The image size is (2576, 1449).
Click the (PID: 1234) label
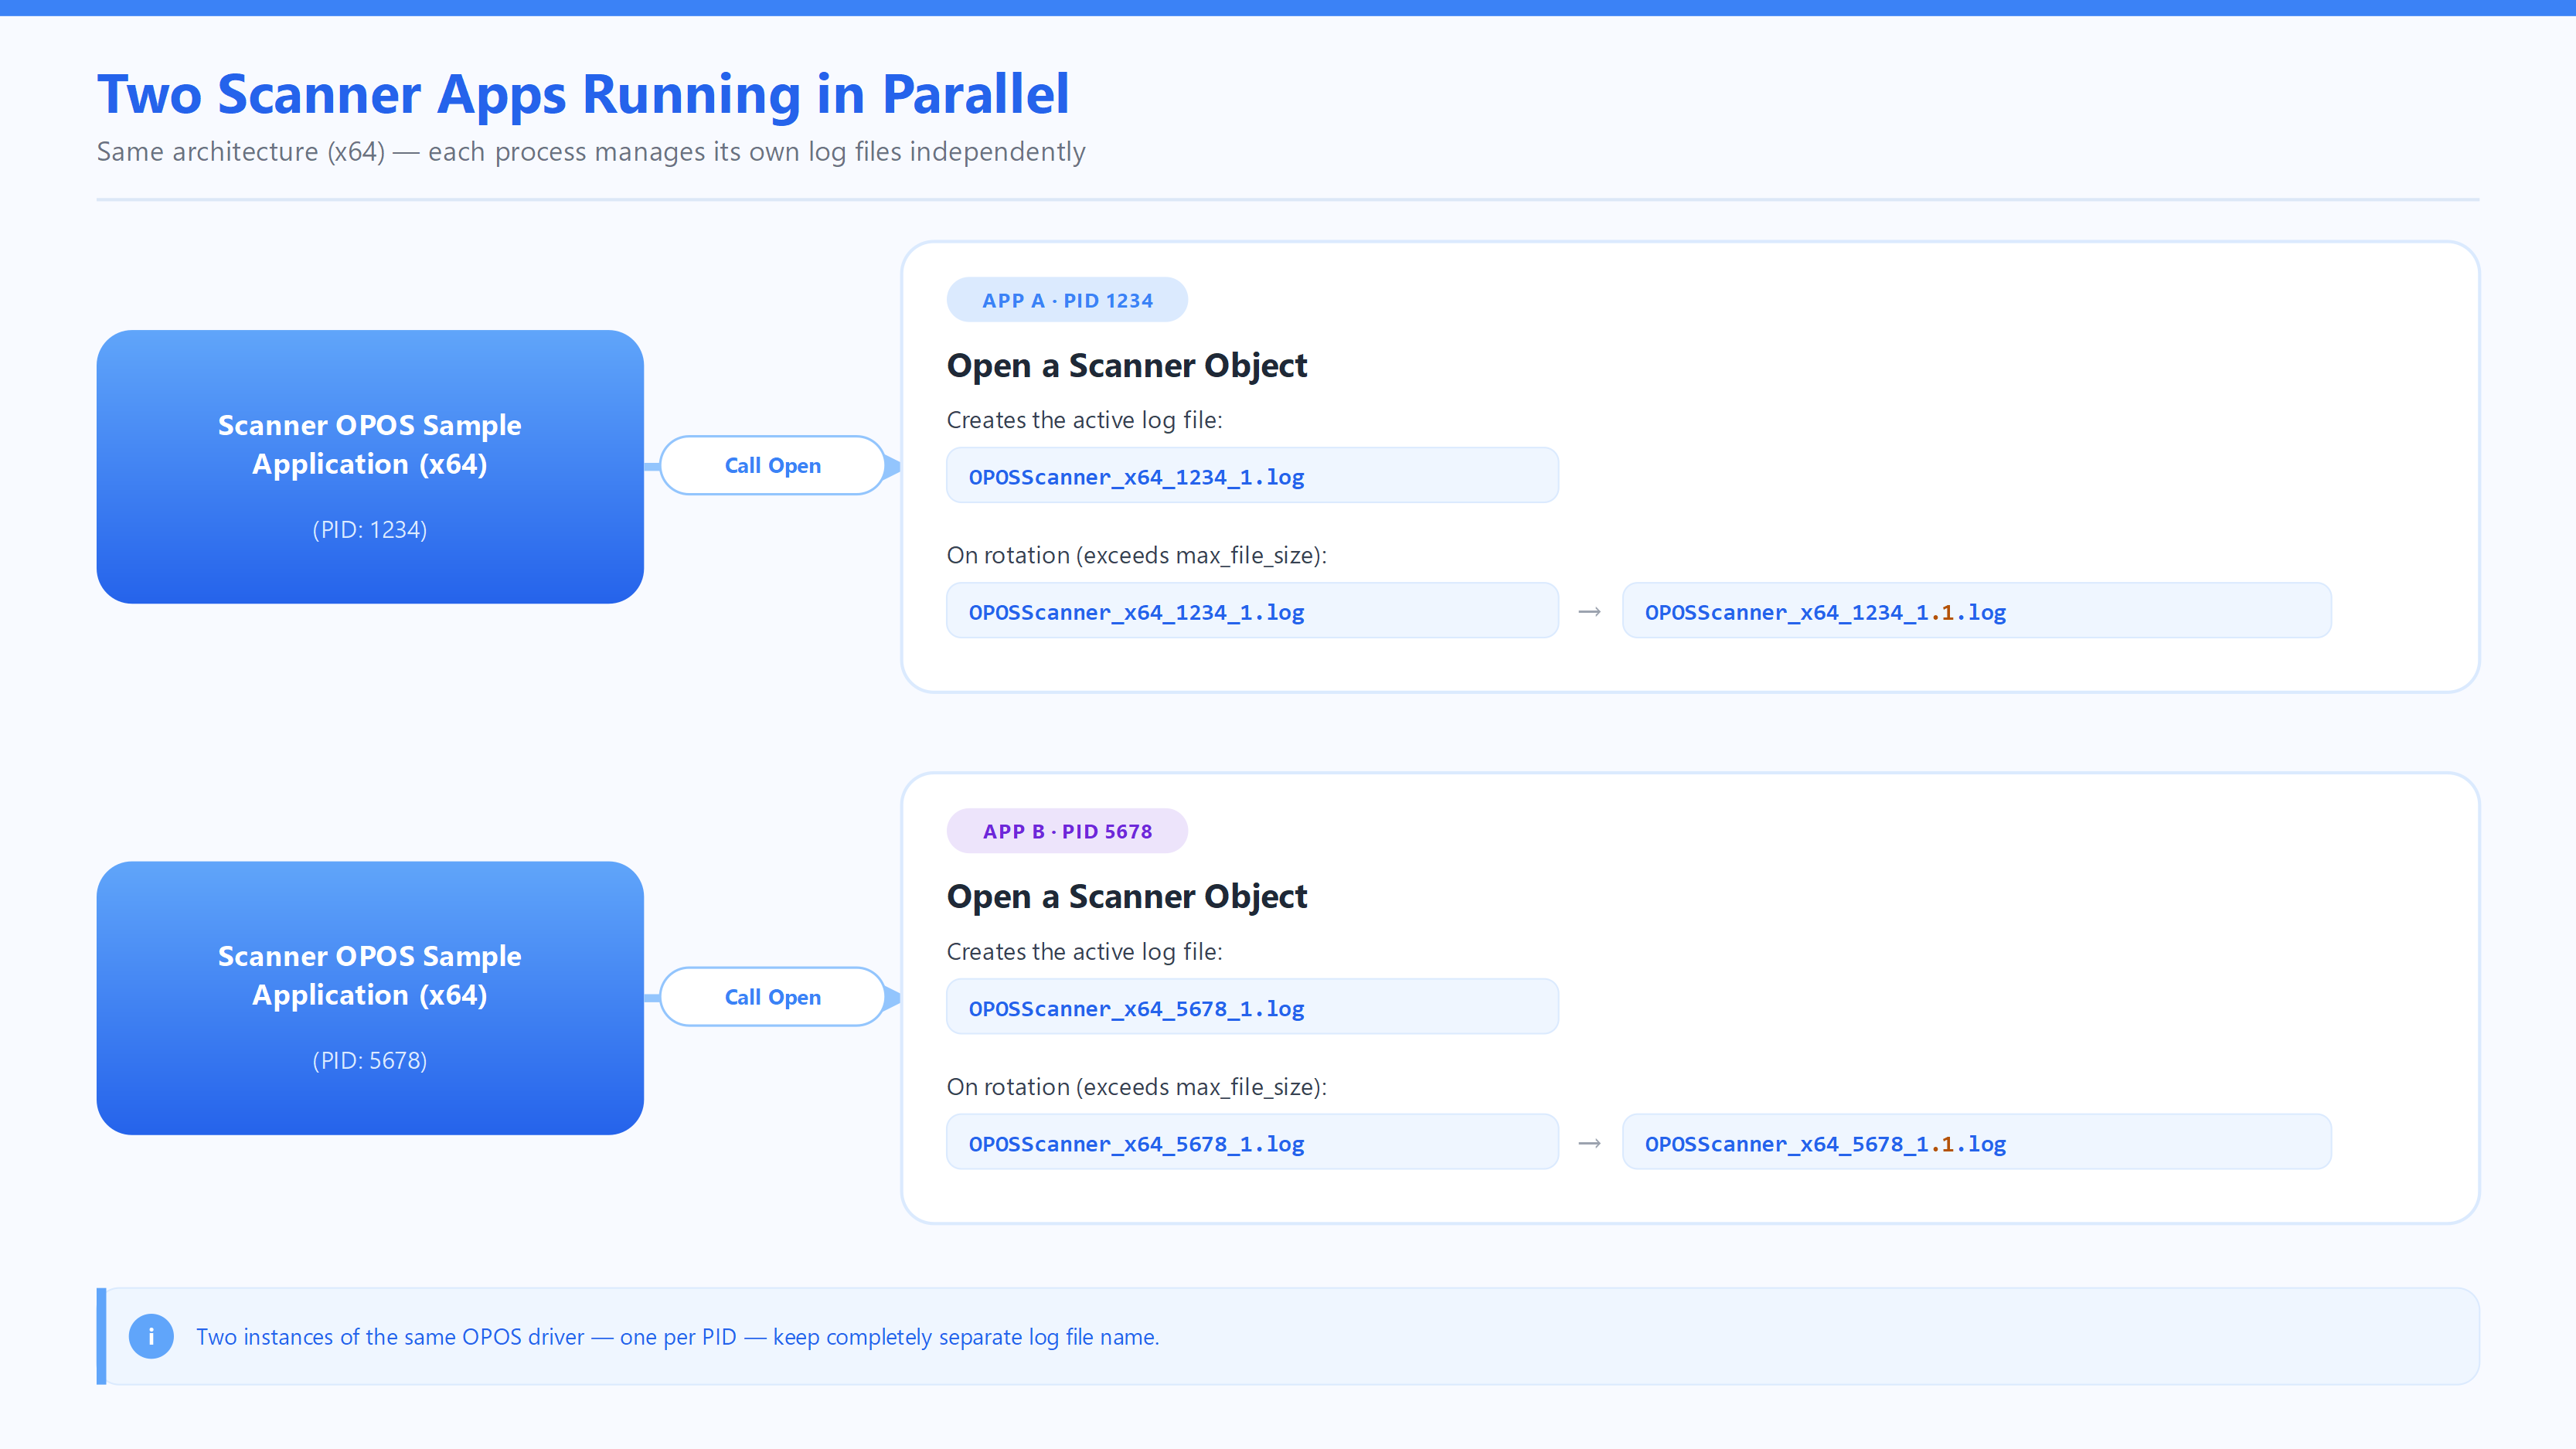[x=370, y=530]
